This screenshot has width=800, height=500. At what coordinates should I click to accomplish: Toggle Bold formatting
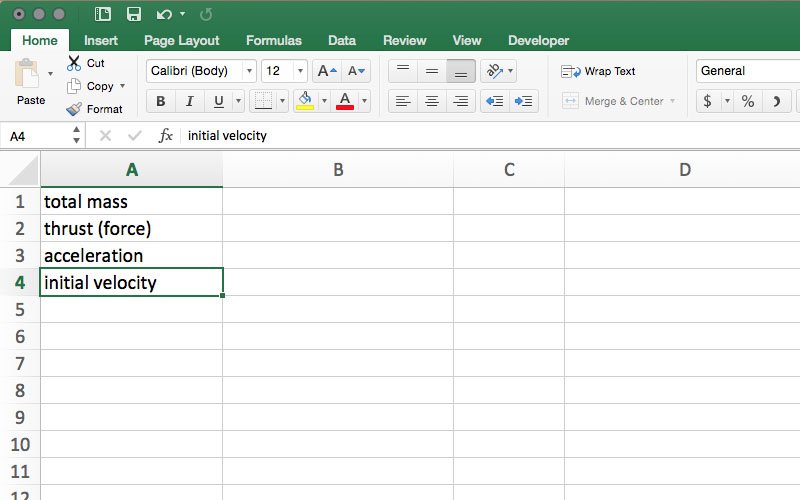click(x=160, y=101)
